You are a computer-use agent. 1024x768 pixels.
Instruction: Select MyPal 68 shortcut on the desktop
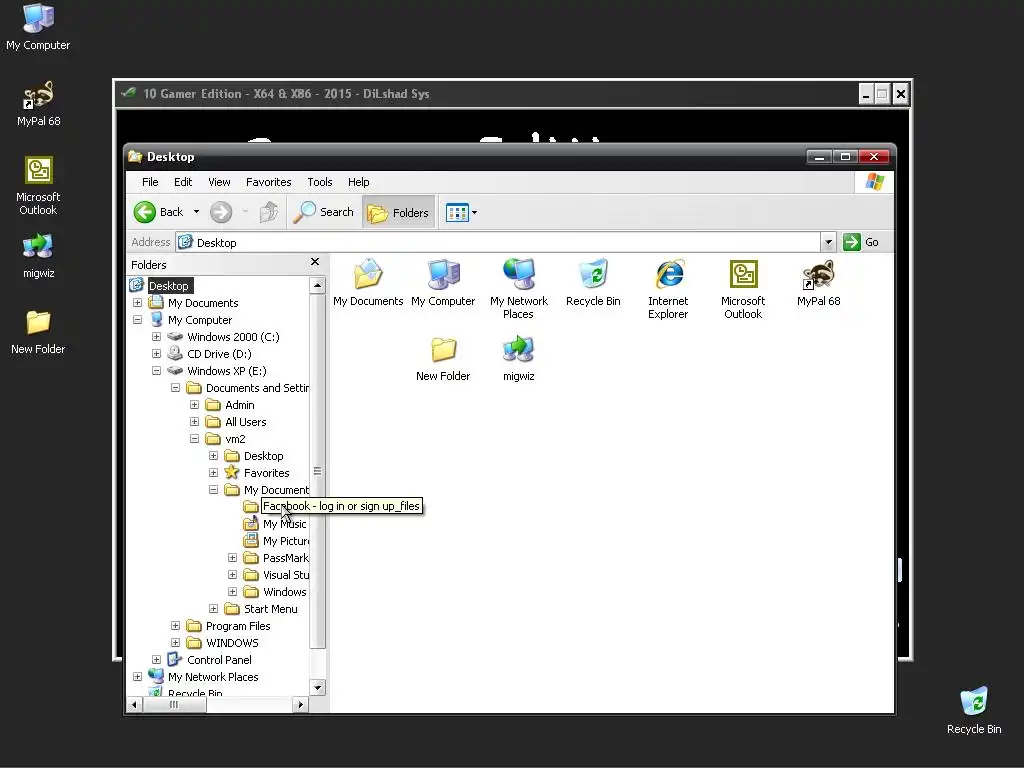pos(39,103)
